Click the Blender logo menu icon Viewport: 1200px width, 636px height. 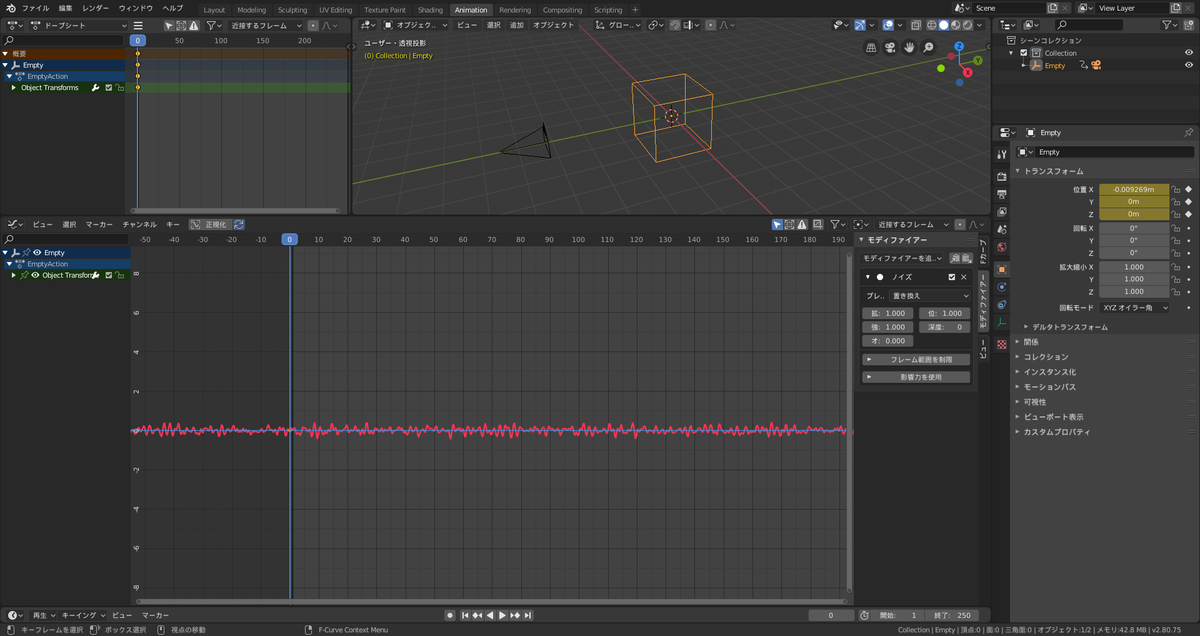(10, 8)
